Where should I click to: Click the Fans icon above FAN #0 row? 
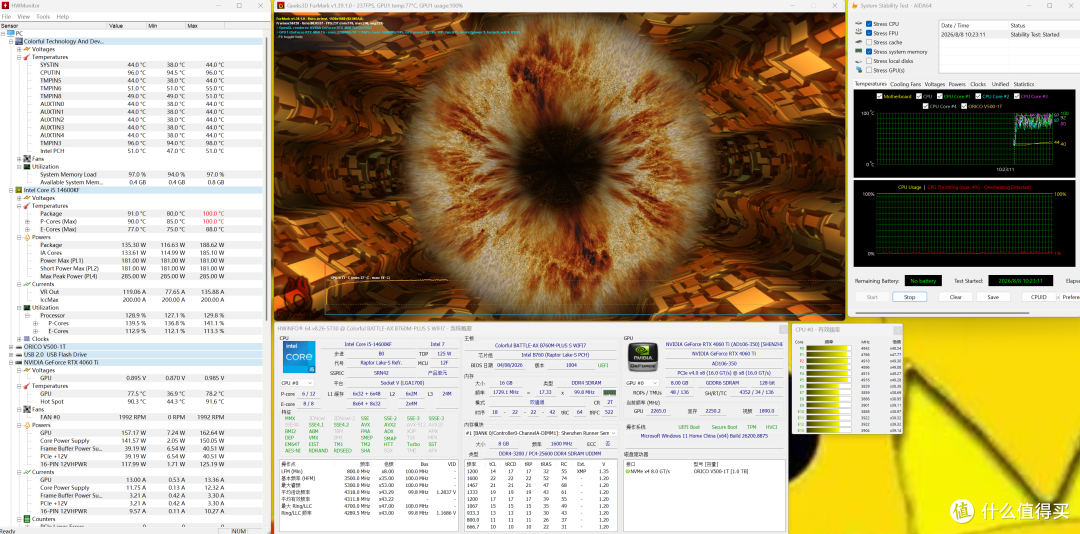(x=27, y=409)
